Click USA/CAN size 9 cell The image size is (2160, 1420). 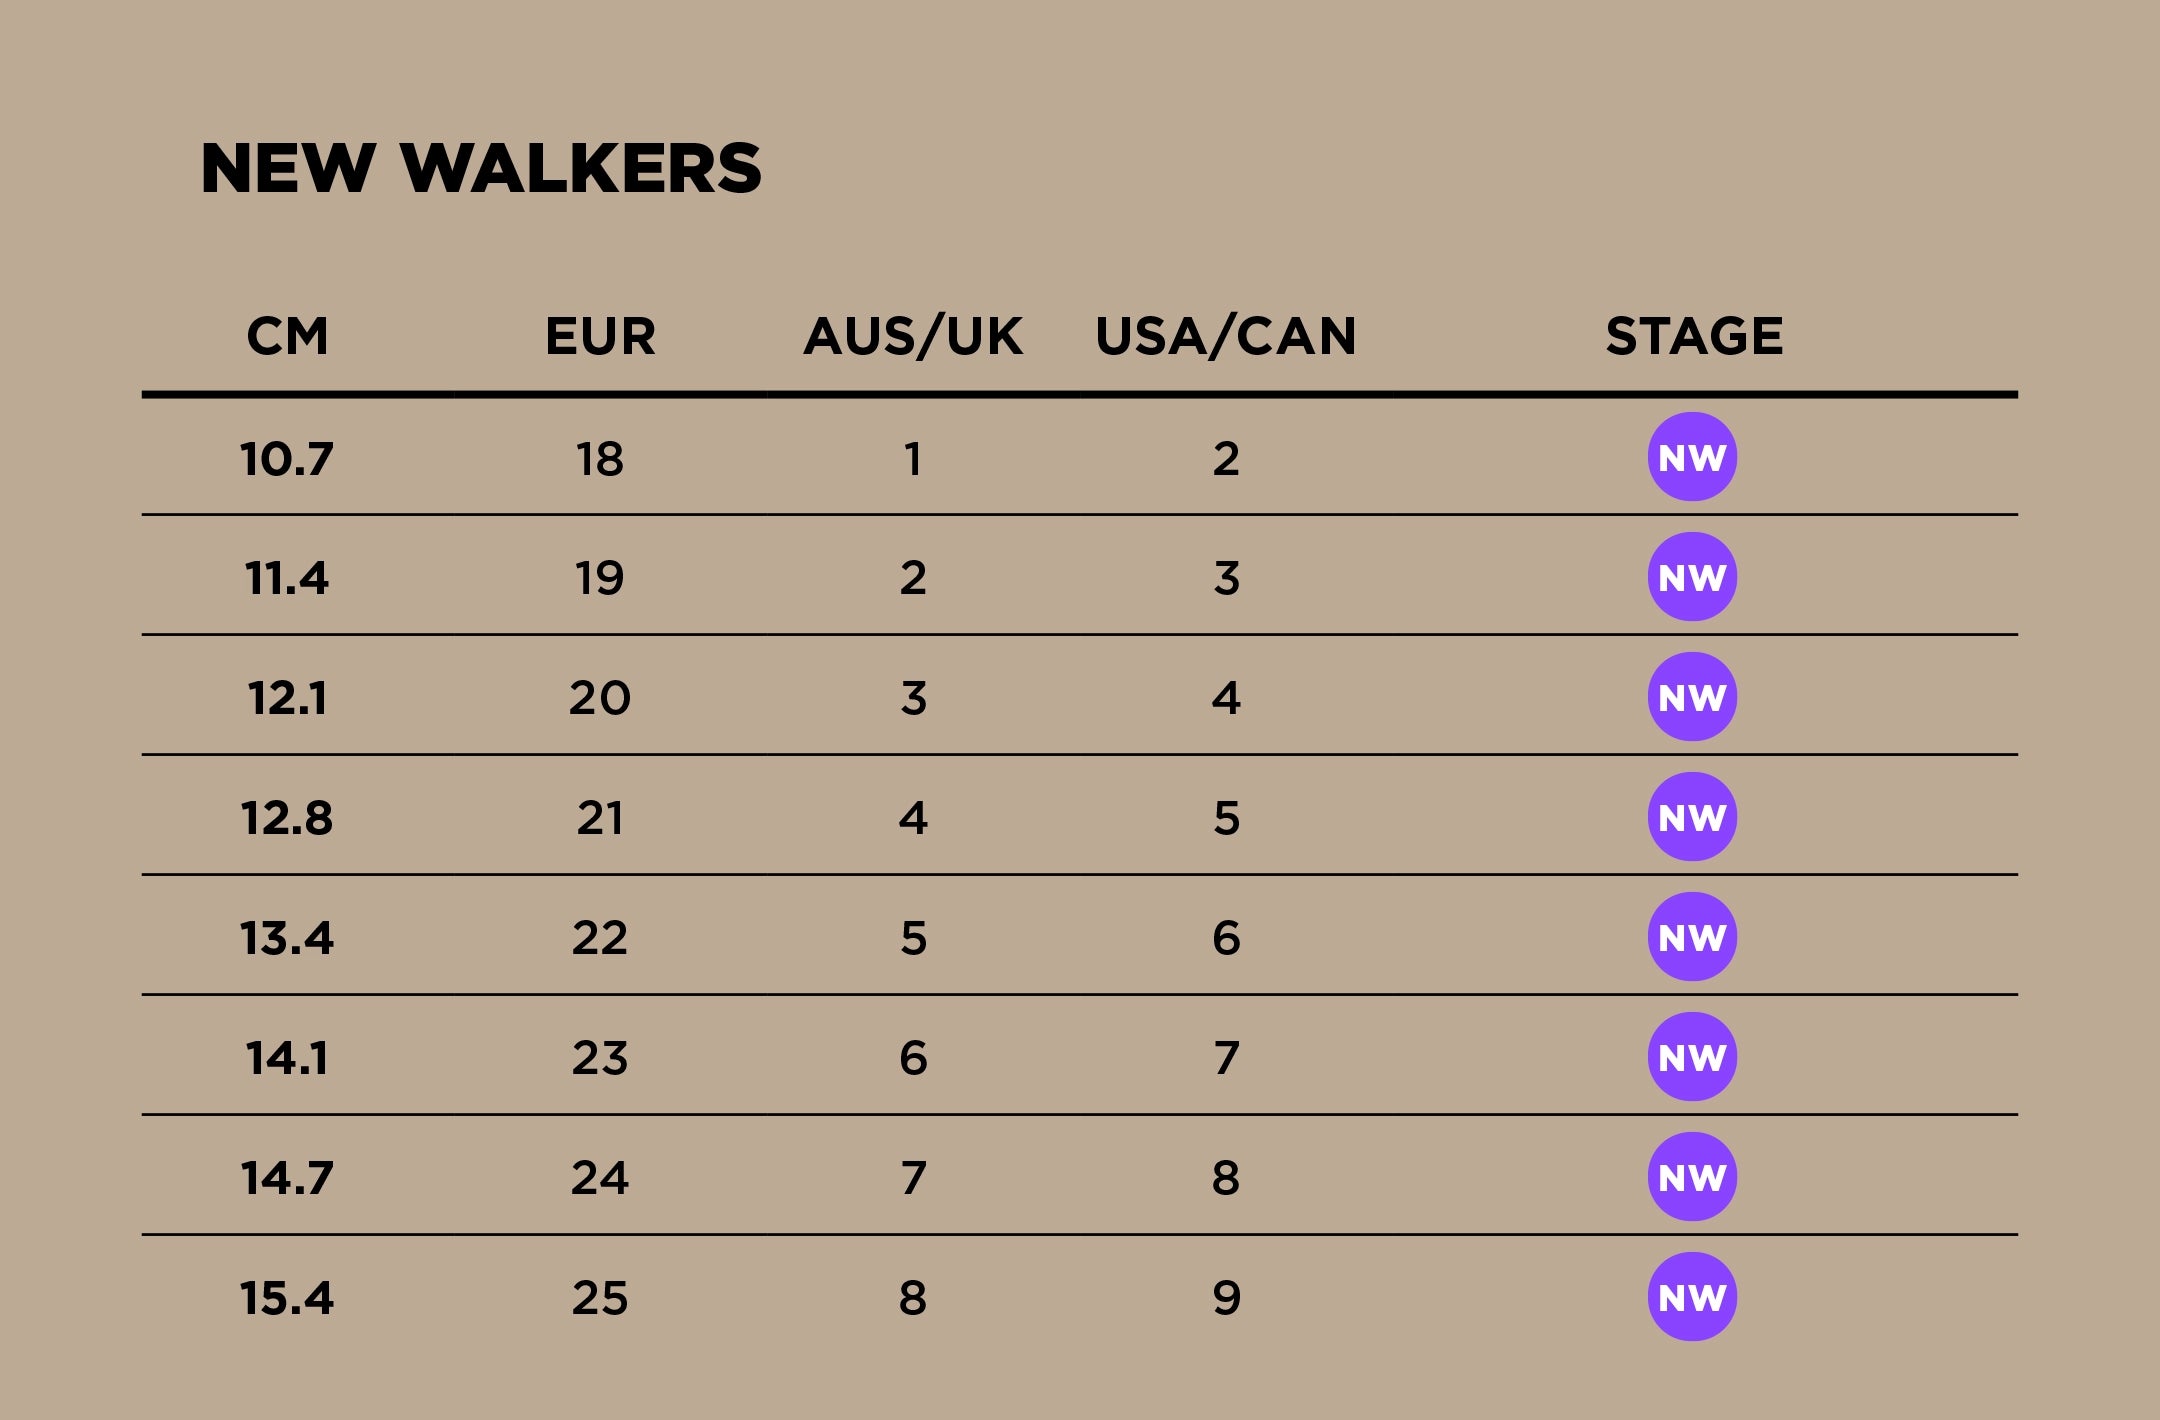(1227, 1298)
